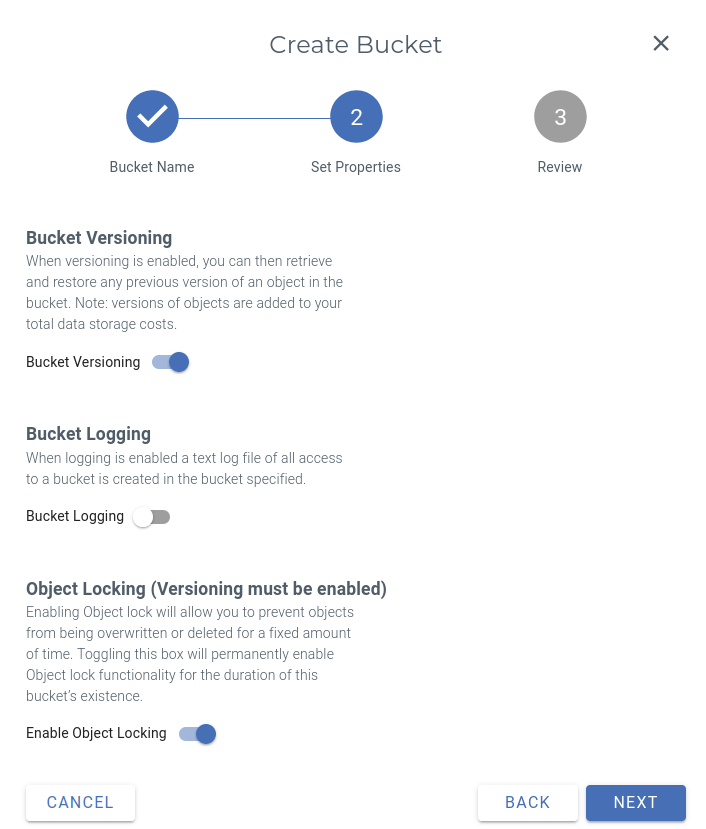Click the Set Properties step label

click(x=356, y=167)
